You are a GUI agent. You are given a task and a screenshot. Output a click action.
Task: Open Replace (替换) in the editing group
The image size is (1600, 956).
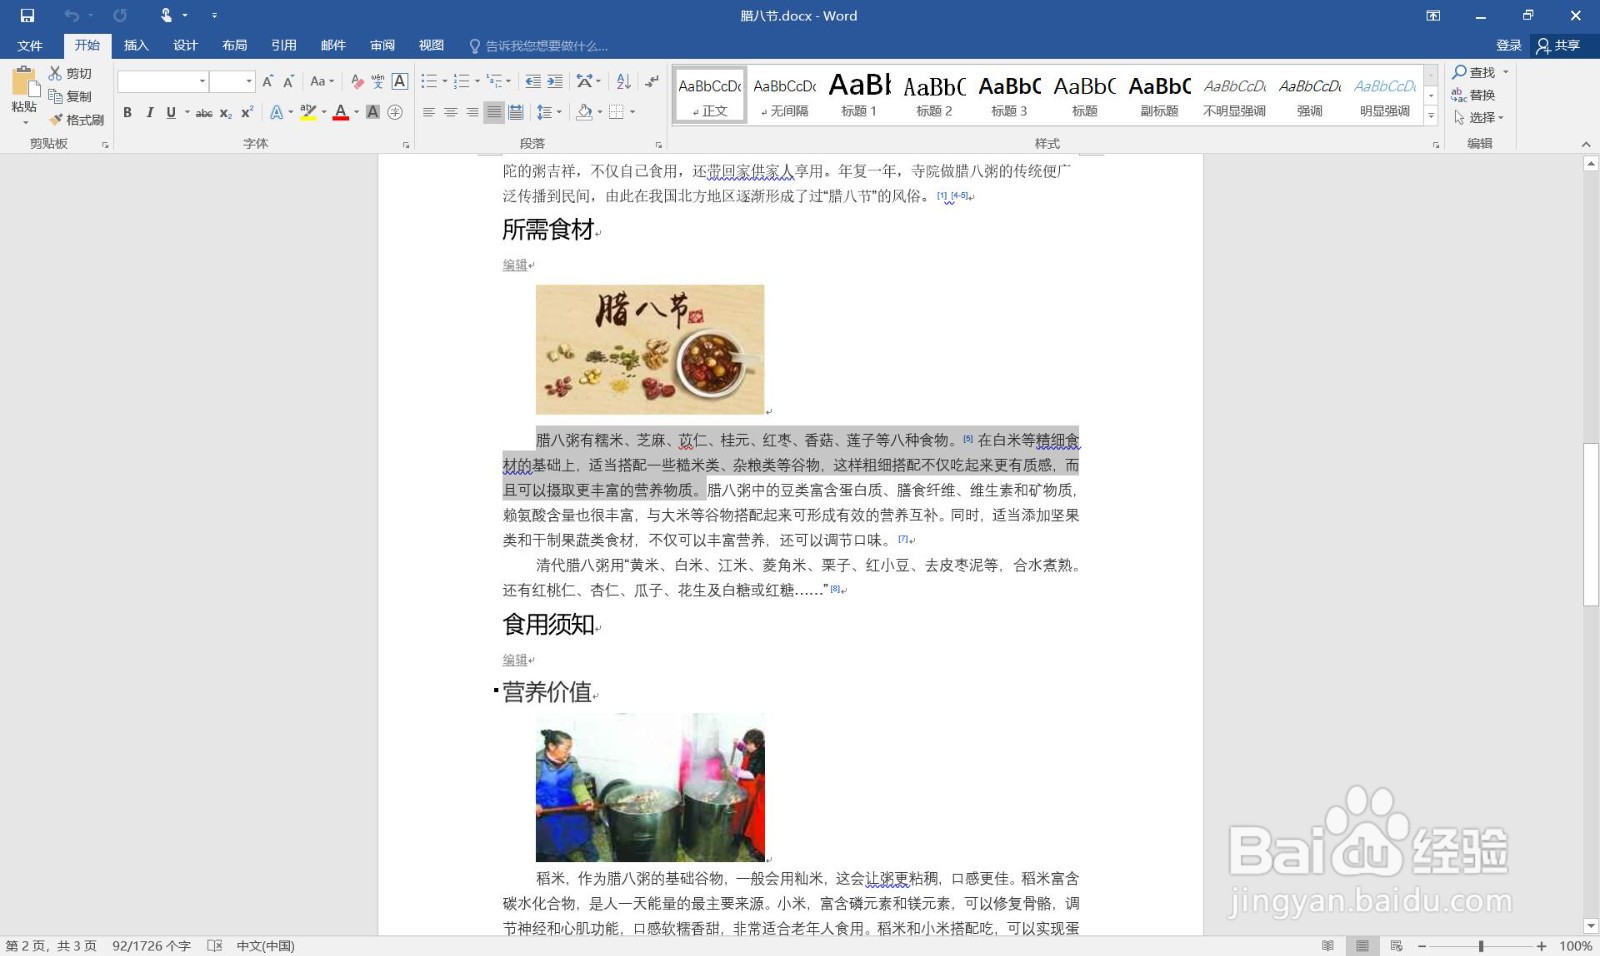(x=1479, y=95)
